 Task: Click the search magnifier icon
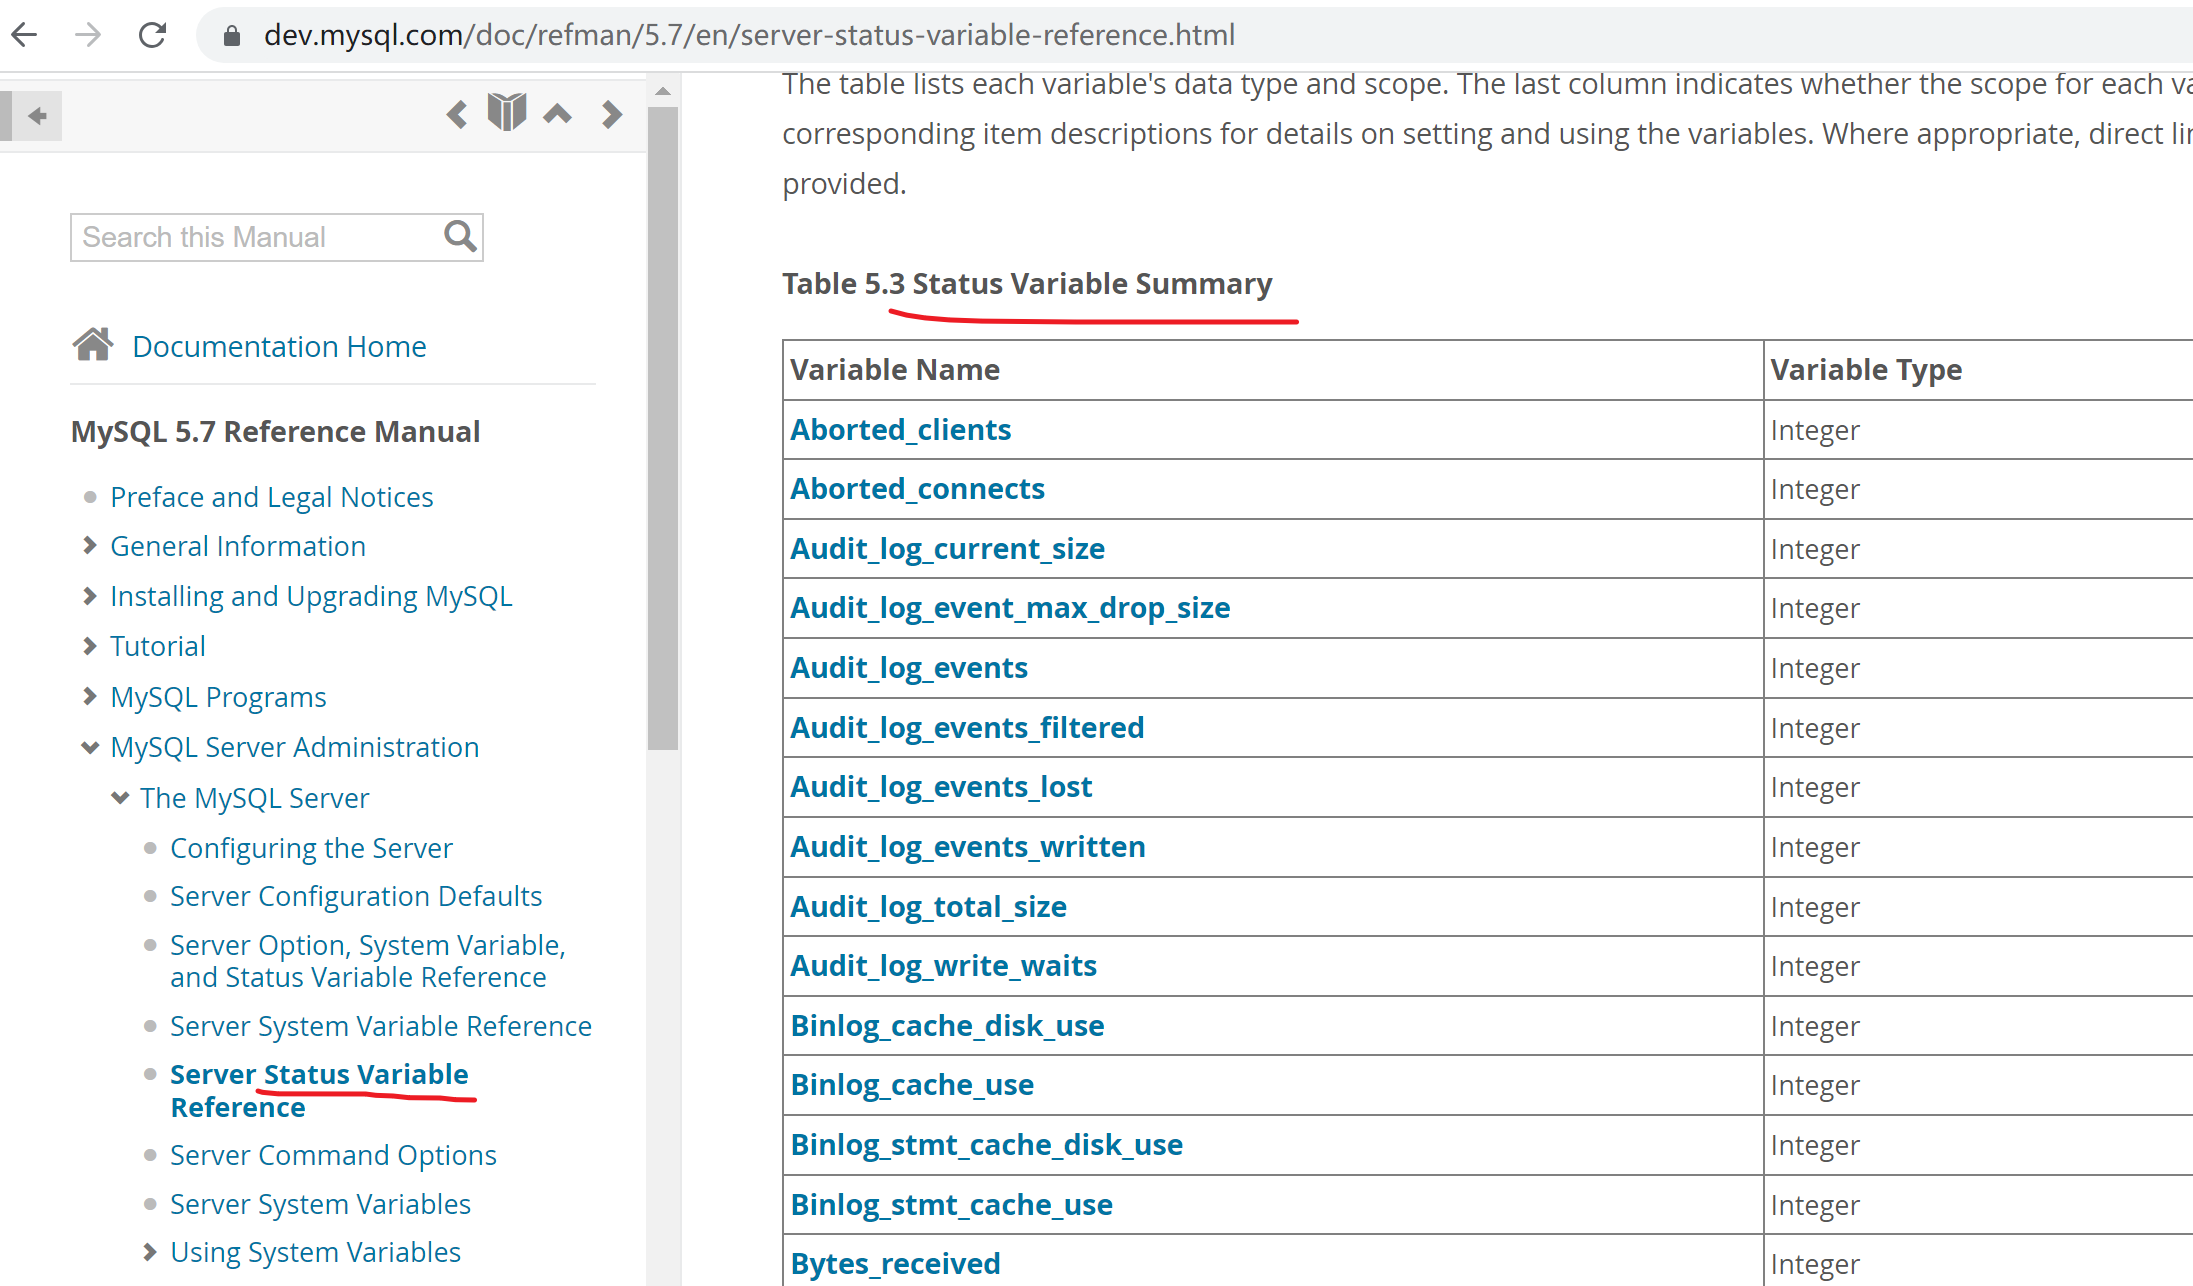[460, 237]
